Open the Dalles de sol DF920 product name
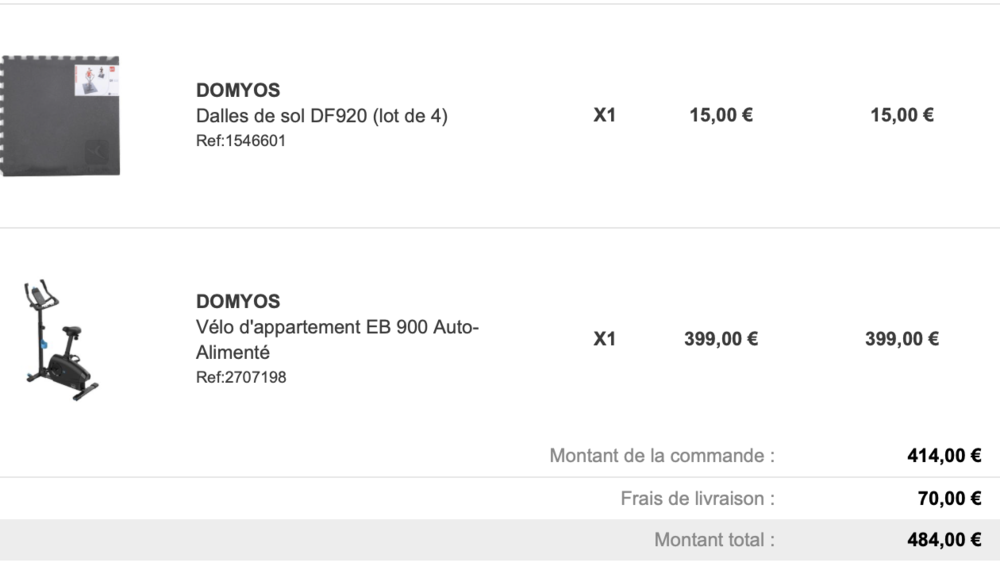This screenshot has height=578, width=1000. 321,116
